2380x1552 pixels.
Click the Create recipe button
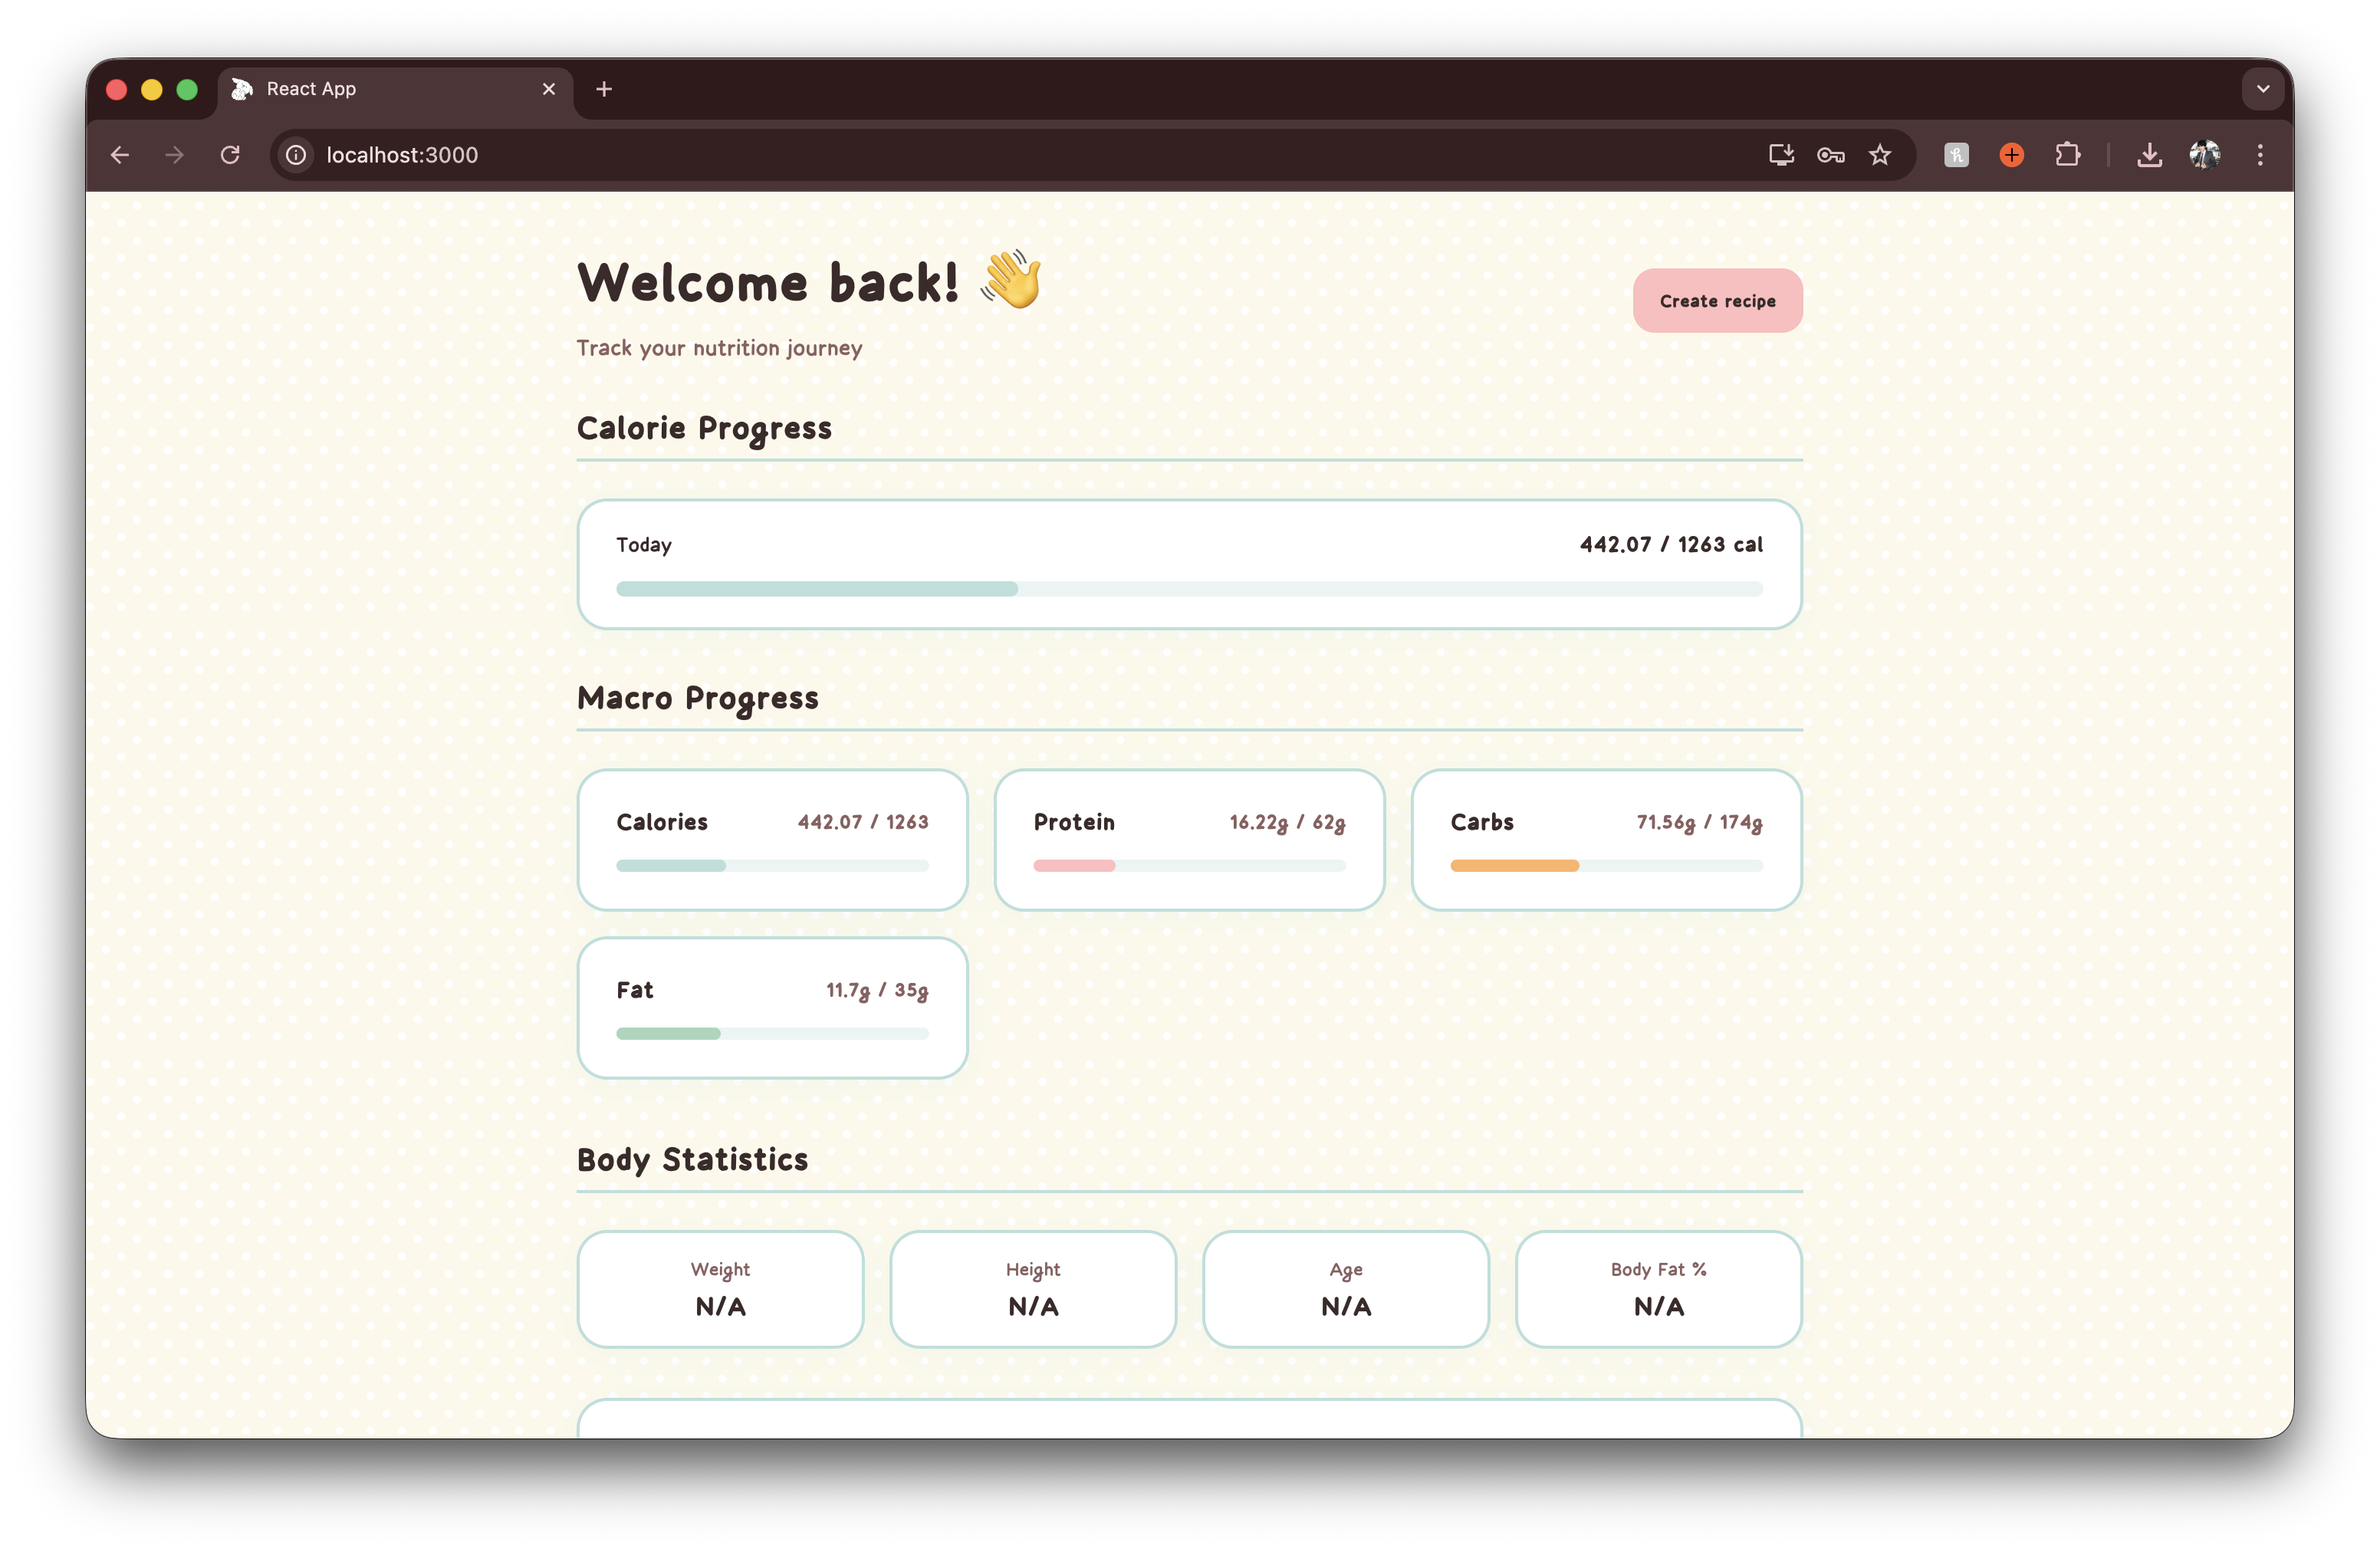click(x=1717, y=301)
